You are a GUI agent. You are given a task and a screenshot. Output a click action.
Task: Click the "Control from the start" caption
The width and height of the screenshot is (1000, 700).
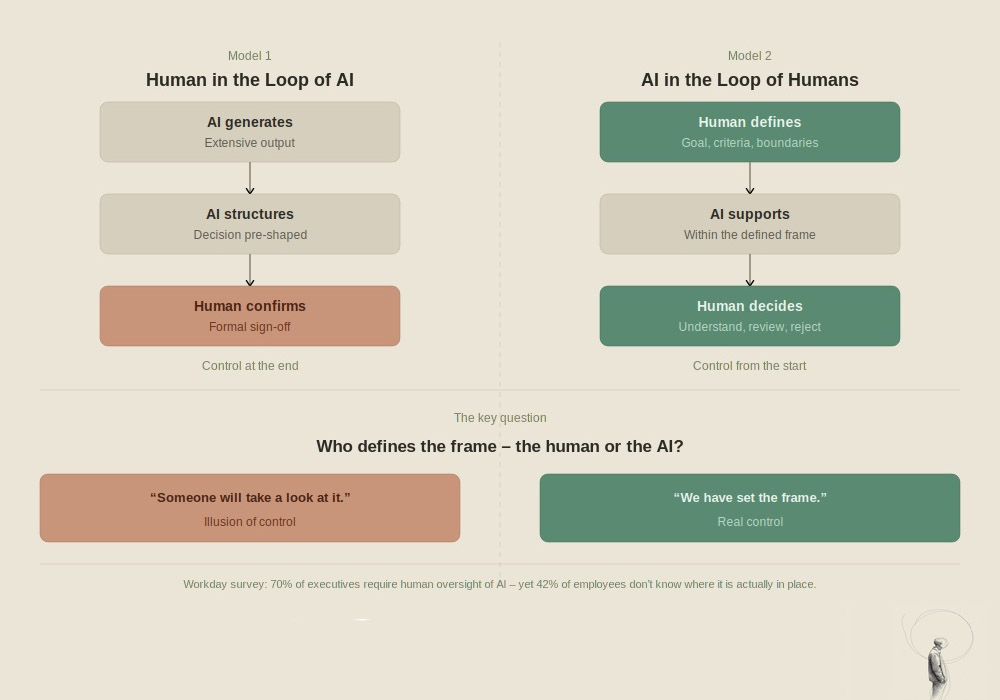coord(750,366)
